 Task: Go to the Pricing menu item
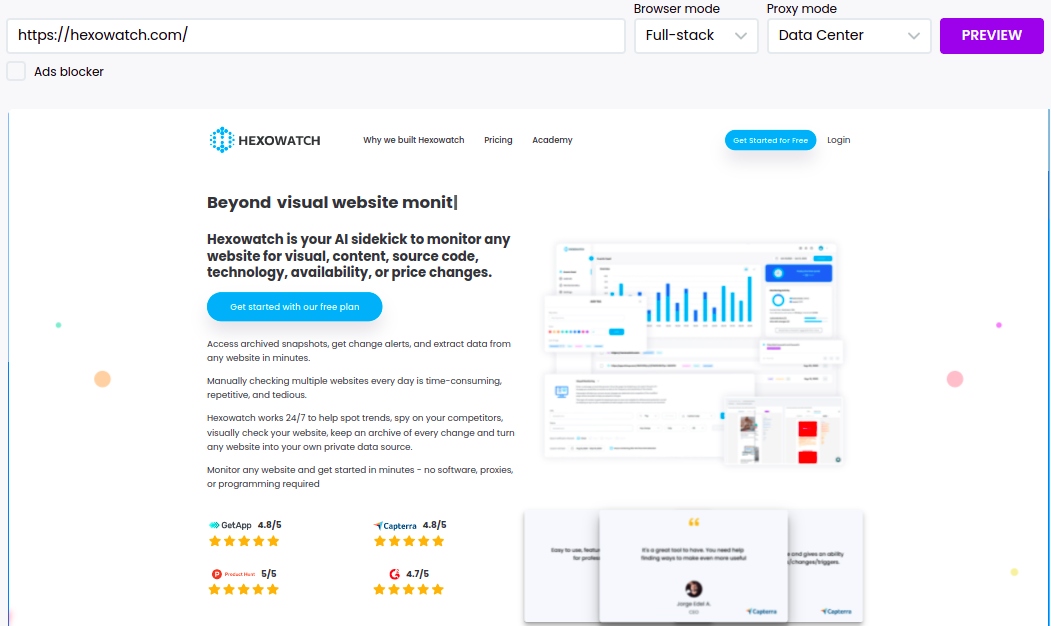coord(498,140)
